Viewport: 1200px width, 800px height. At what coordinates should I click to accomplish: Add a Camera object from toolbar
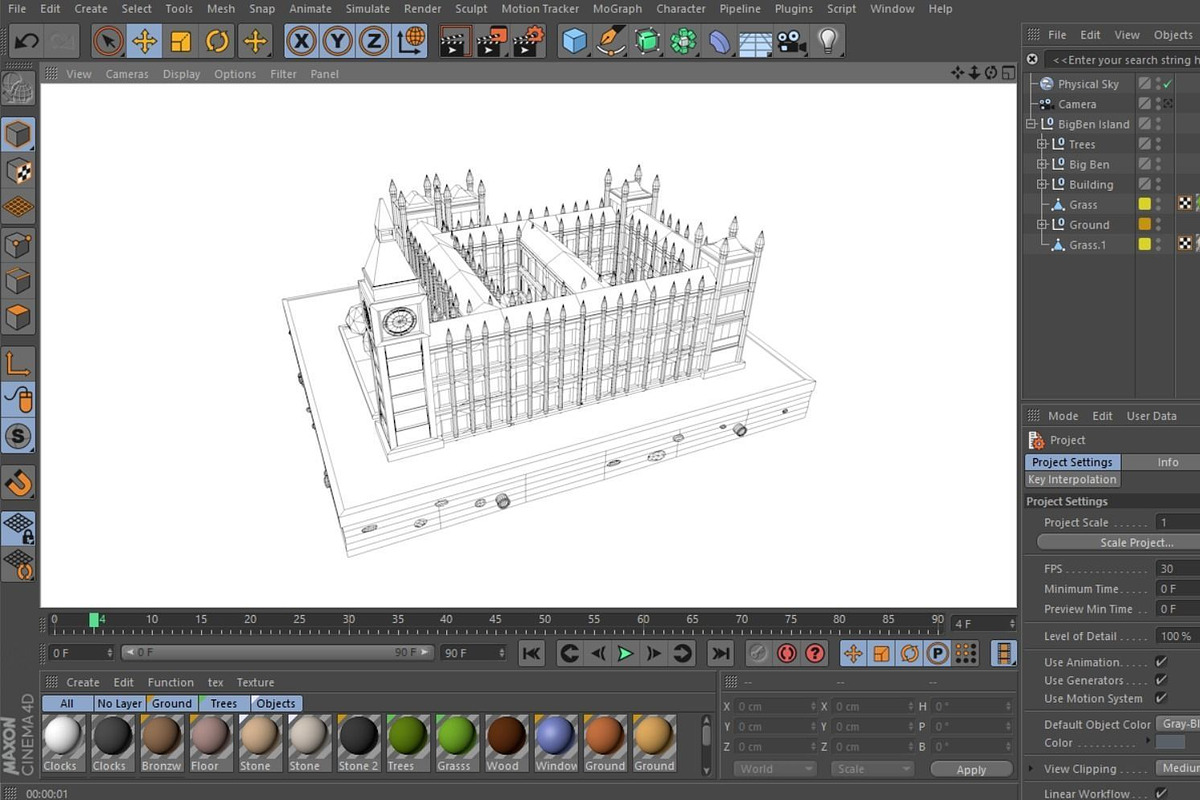(791, 41)
